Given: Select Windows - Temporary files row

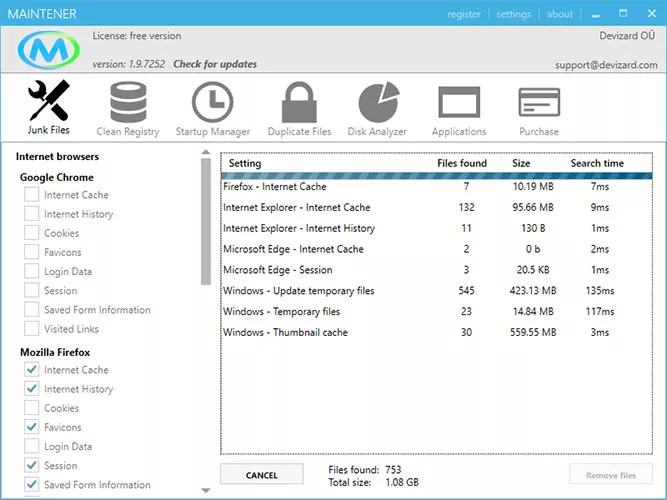Looking at the screenshot, I should click(436, 311).
